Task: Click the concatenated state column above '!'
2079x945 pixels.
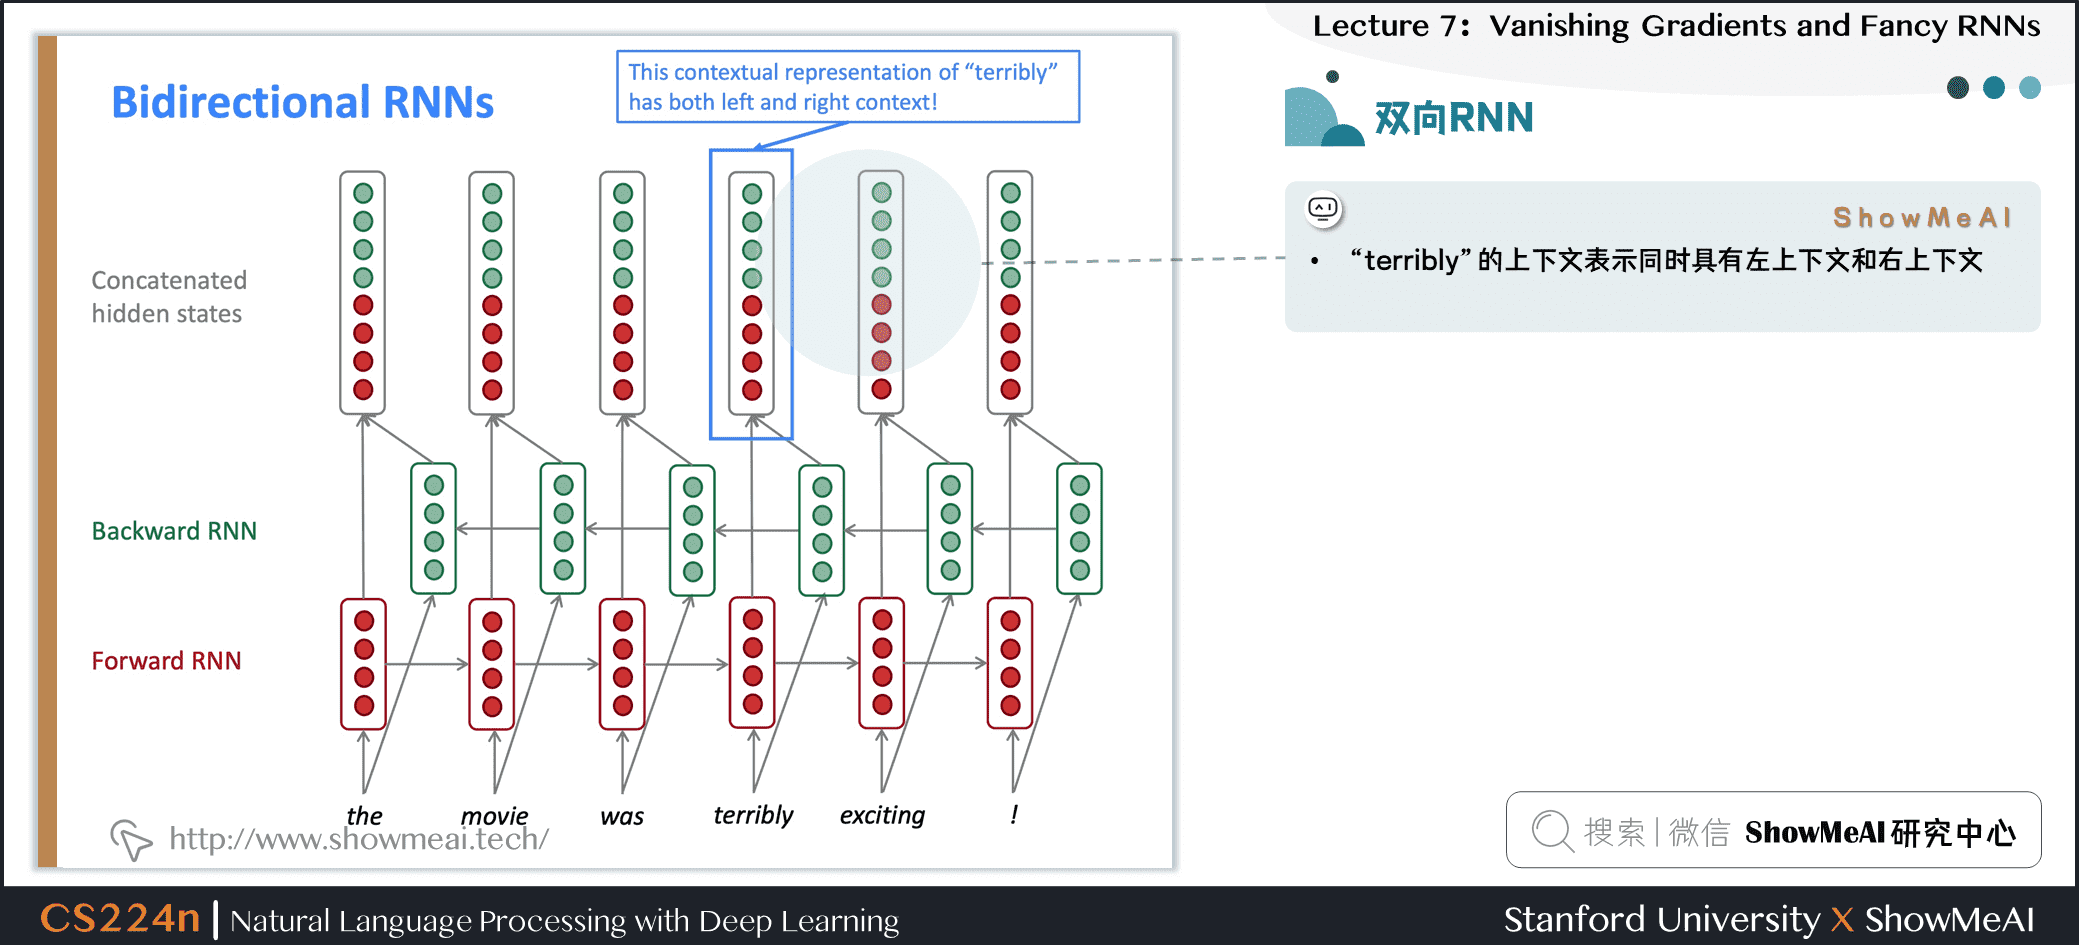Action: 1010,292
